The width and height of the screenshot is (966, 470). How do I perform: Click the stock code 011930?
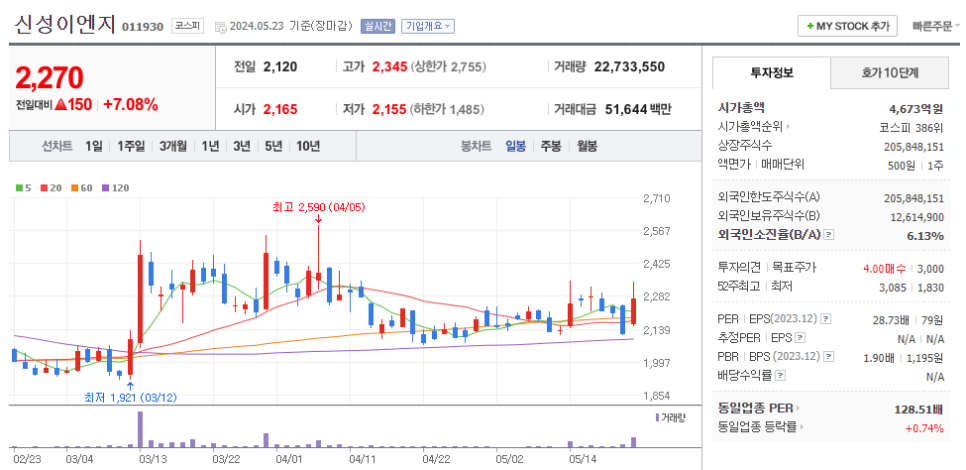pos(143,27)
